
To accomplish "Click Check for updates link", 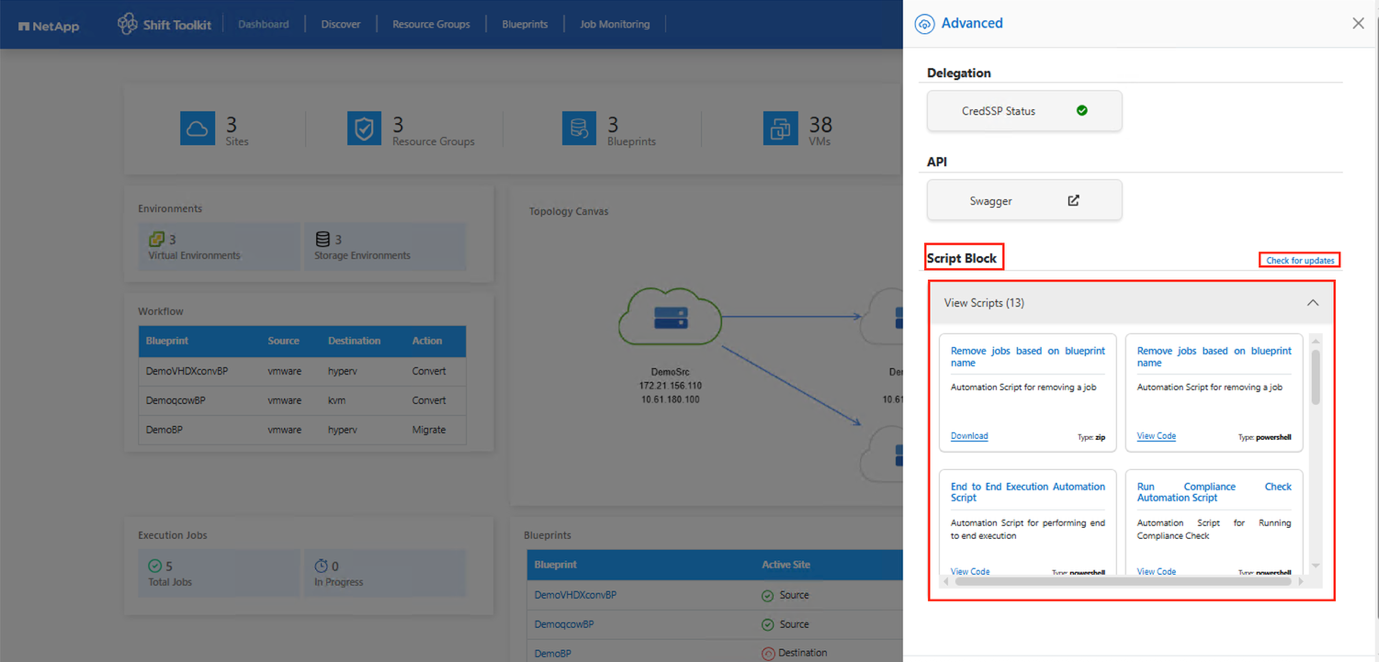I will 1299,261.
